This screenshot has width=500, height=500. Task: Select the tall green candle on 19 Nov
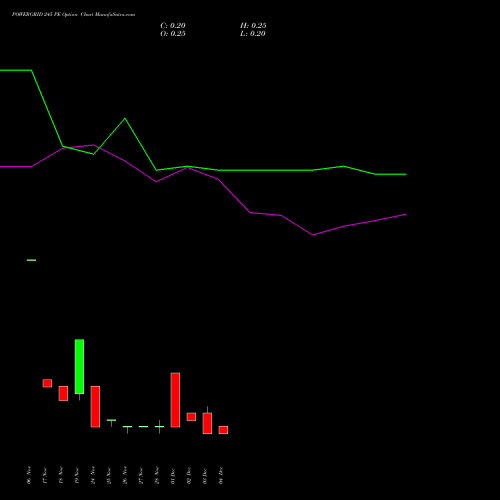(79, 367)
